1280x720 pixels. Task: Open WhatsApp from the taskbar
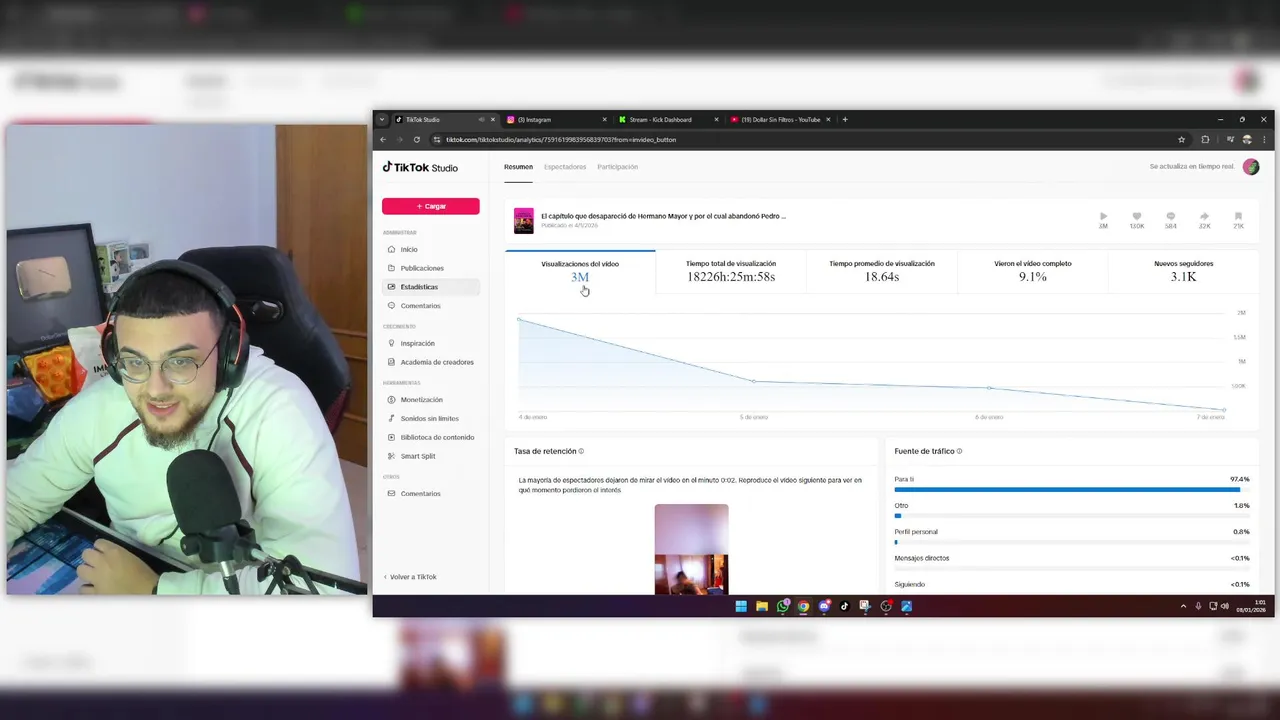point(783,606)
